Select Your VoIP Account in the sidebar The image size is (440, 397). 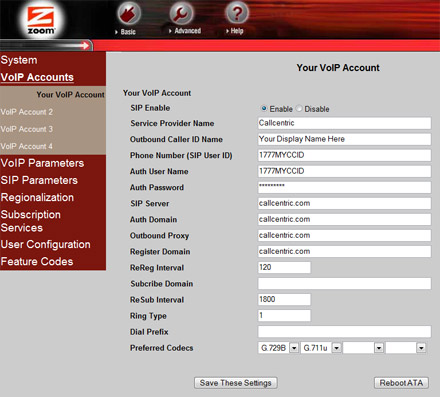click(x=70, y=95)
